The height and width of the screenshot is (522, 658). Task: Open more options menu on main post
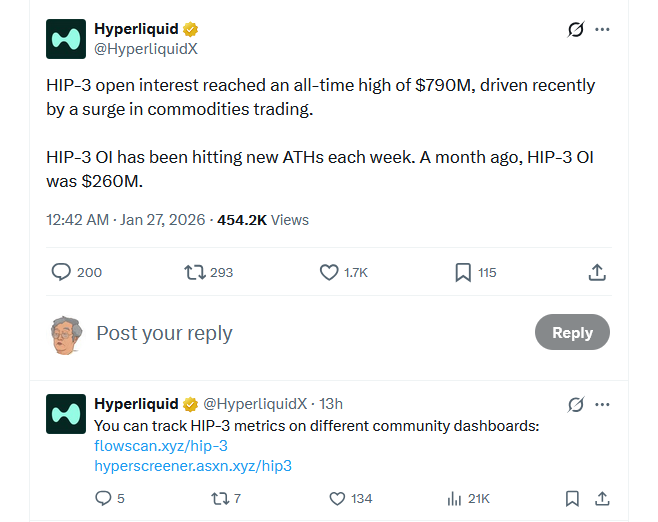pos(602,29)
